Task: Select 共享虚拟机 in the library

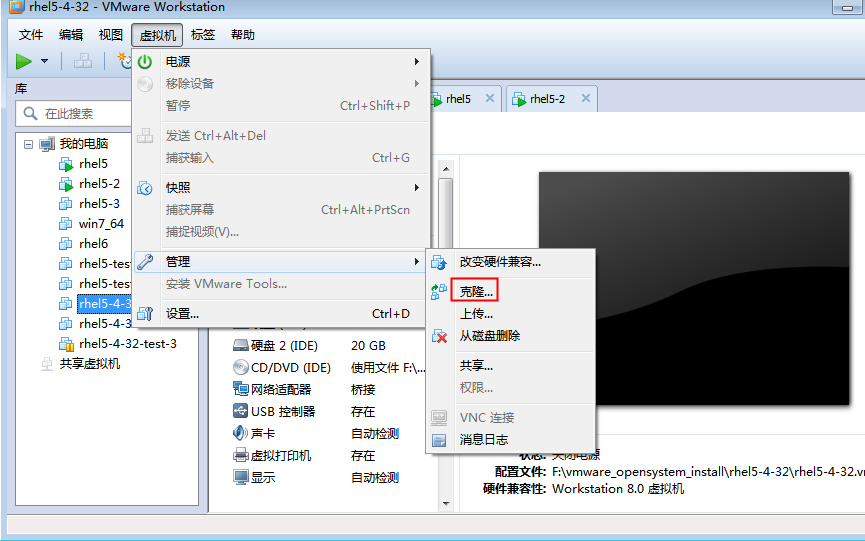Action: (x=90, y=364)
